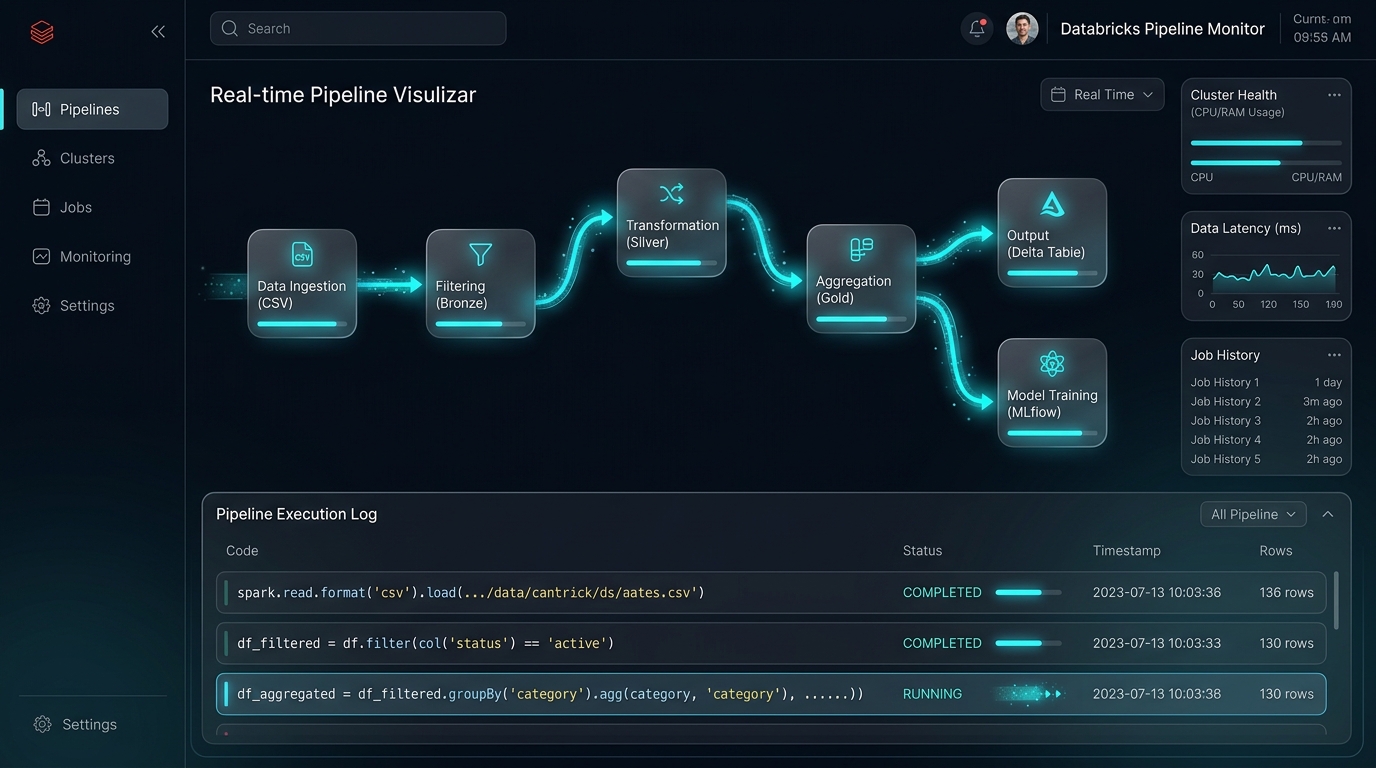Select the Aggregation (Gold) node
This screenshot has height=768, width=1376.
[x=861, y=278]
